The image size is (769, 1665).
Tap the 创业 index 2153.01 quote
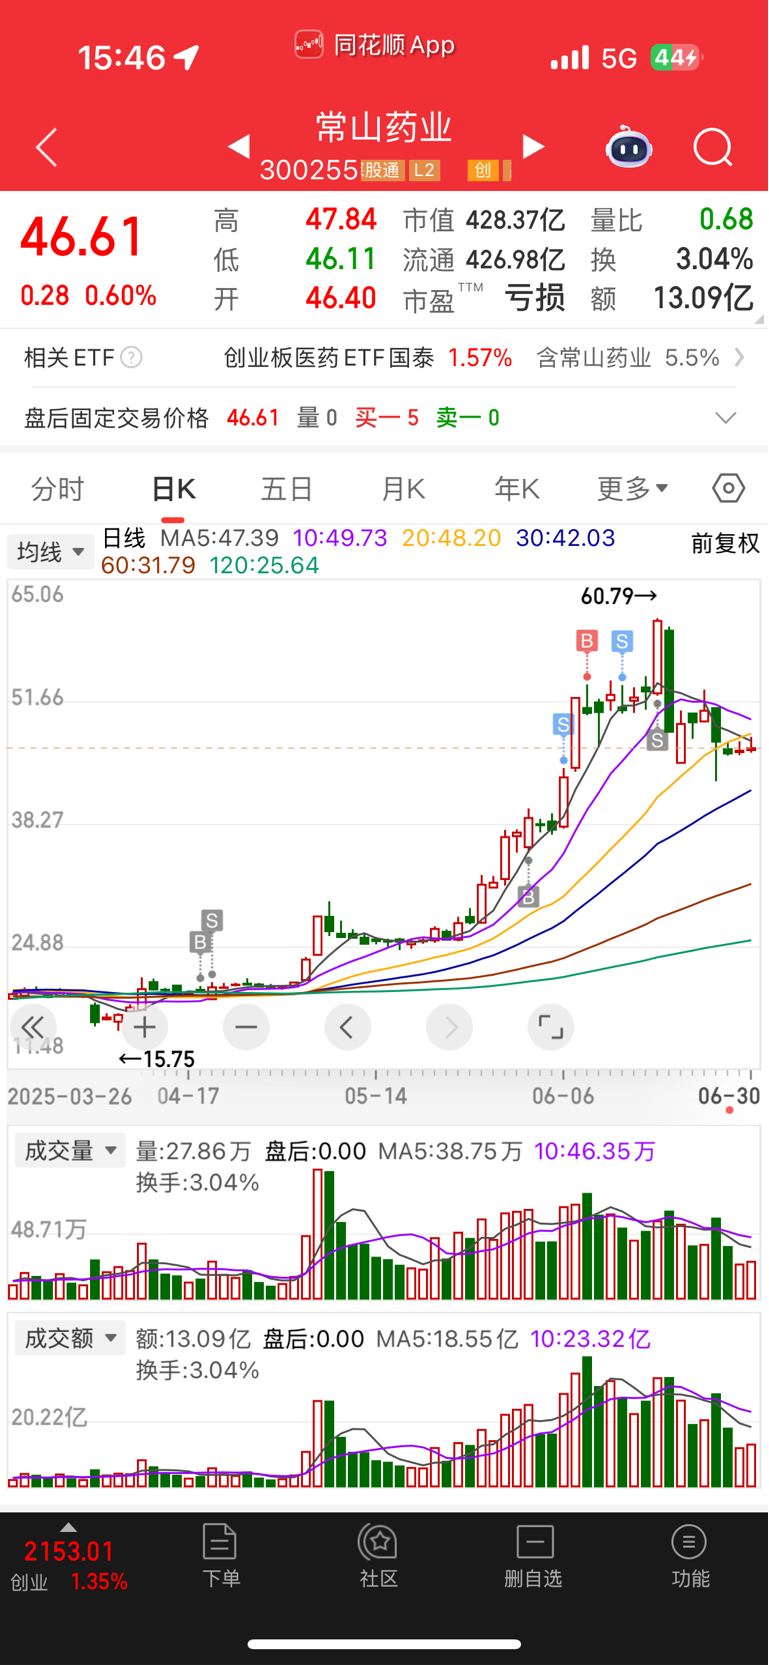[68, 1566]
